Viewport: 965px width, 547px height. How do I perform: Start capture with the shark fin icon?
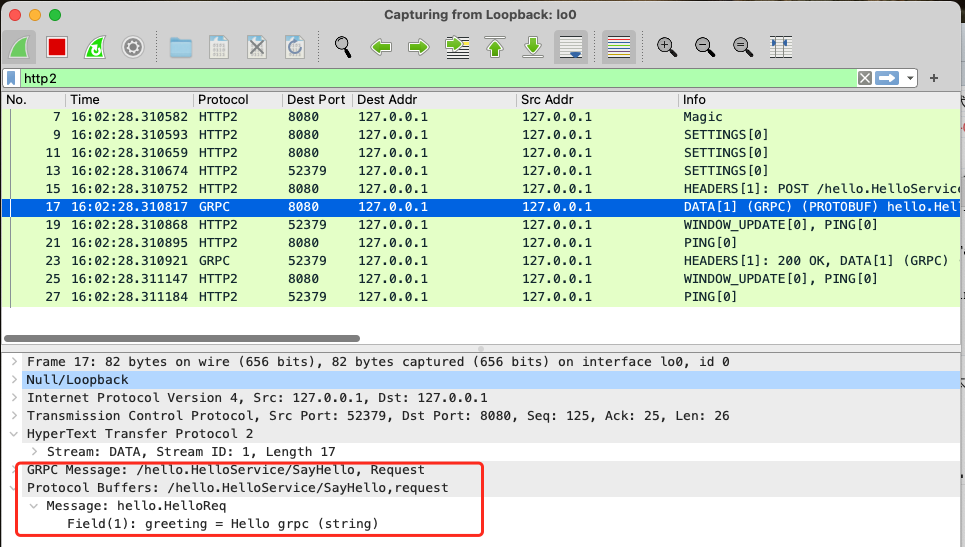tap(19, 47)
